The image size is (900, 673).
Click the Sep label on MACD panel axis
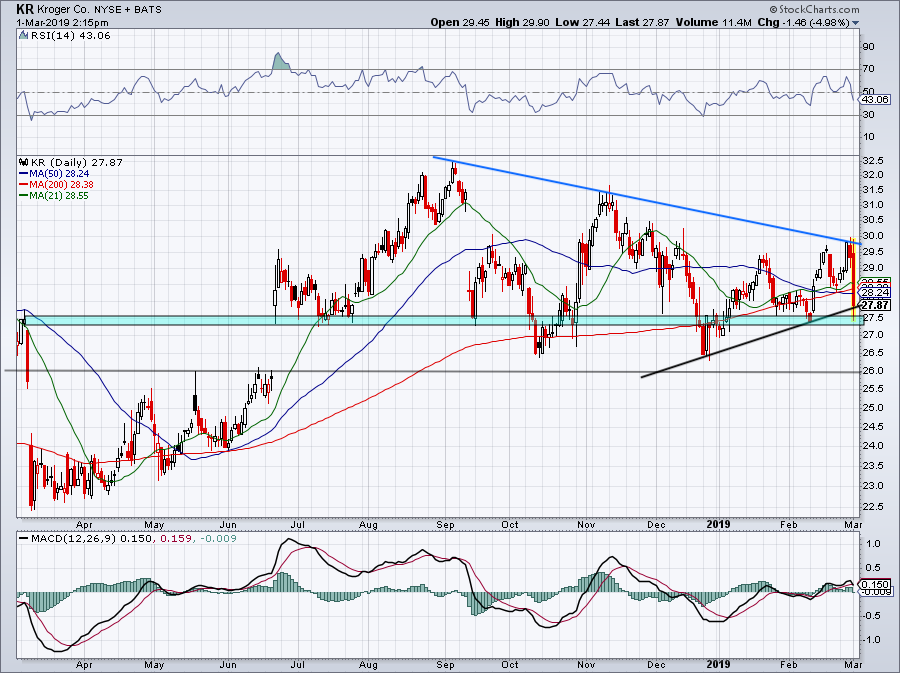(x=445, y=665)
